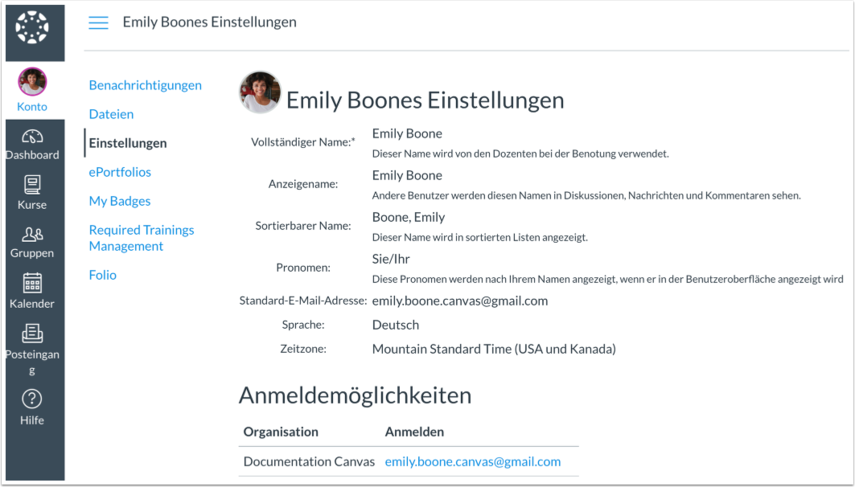
Task: Select the Einstellungen menu item
Action: click(x=128, y=143)
